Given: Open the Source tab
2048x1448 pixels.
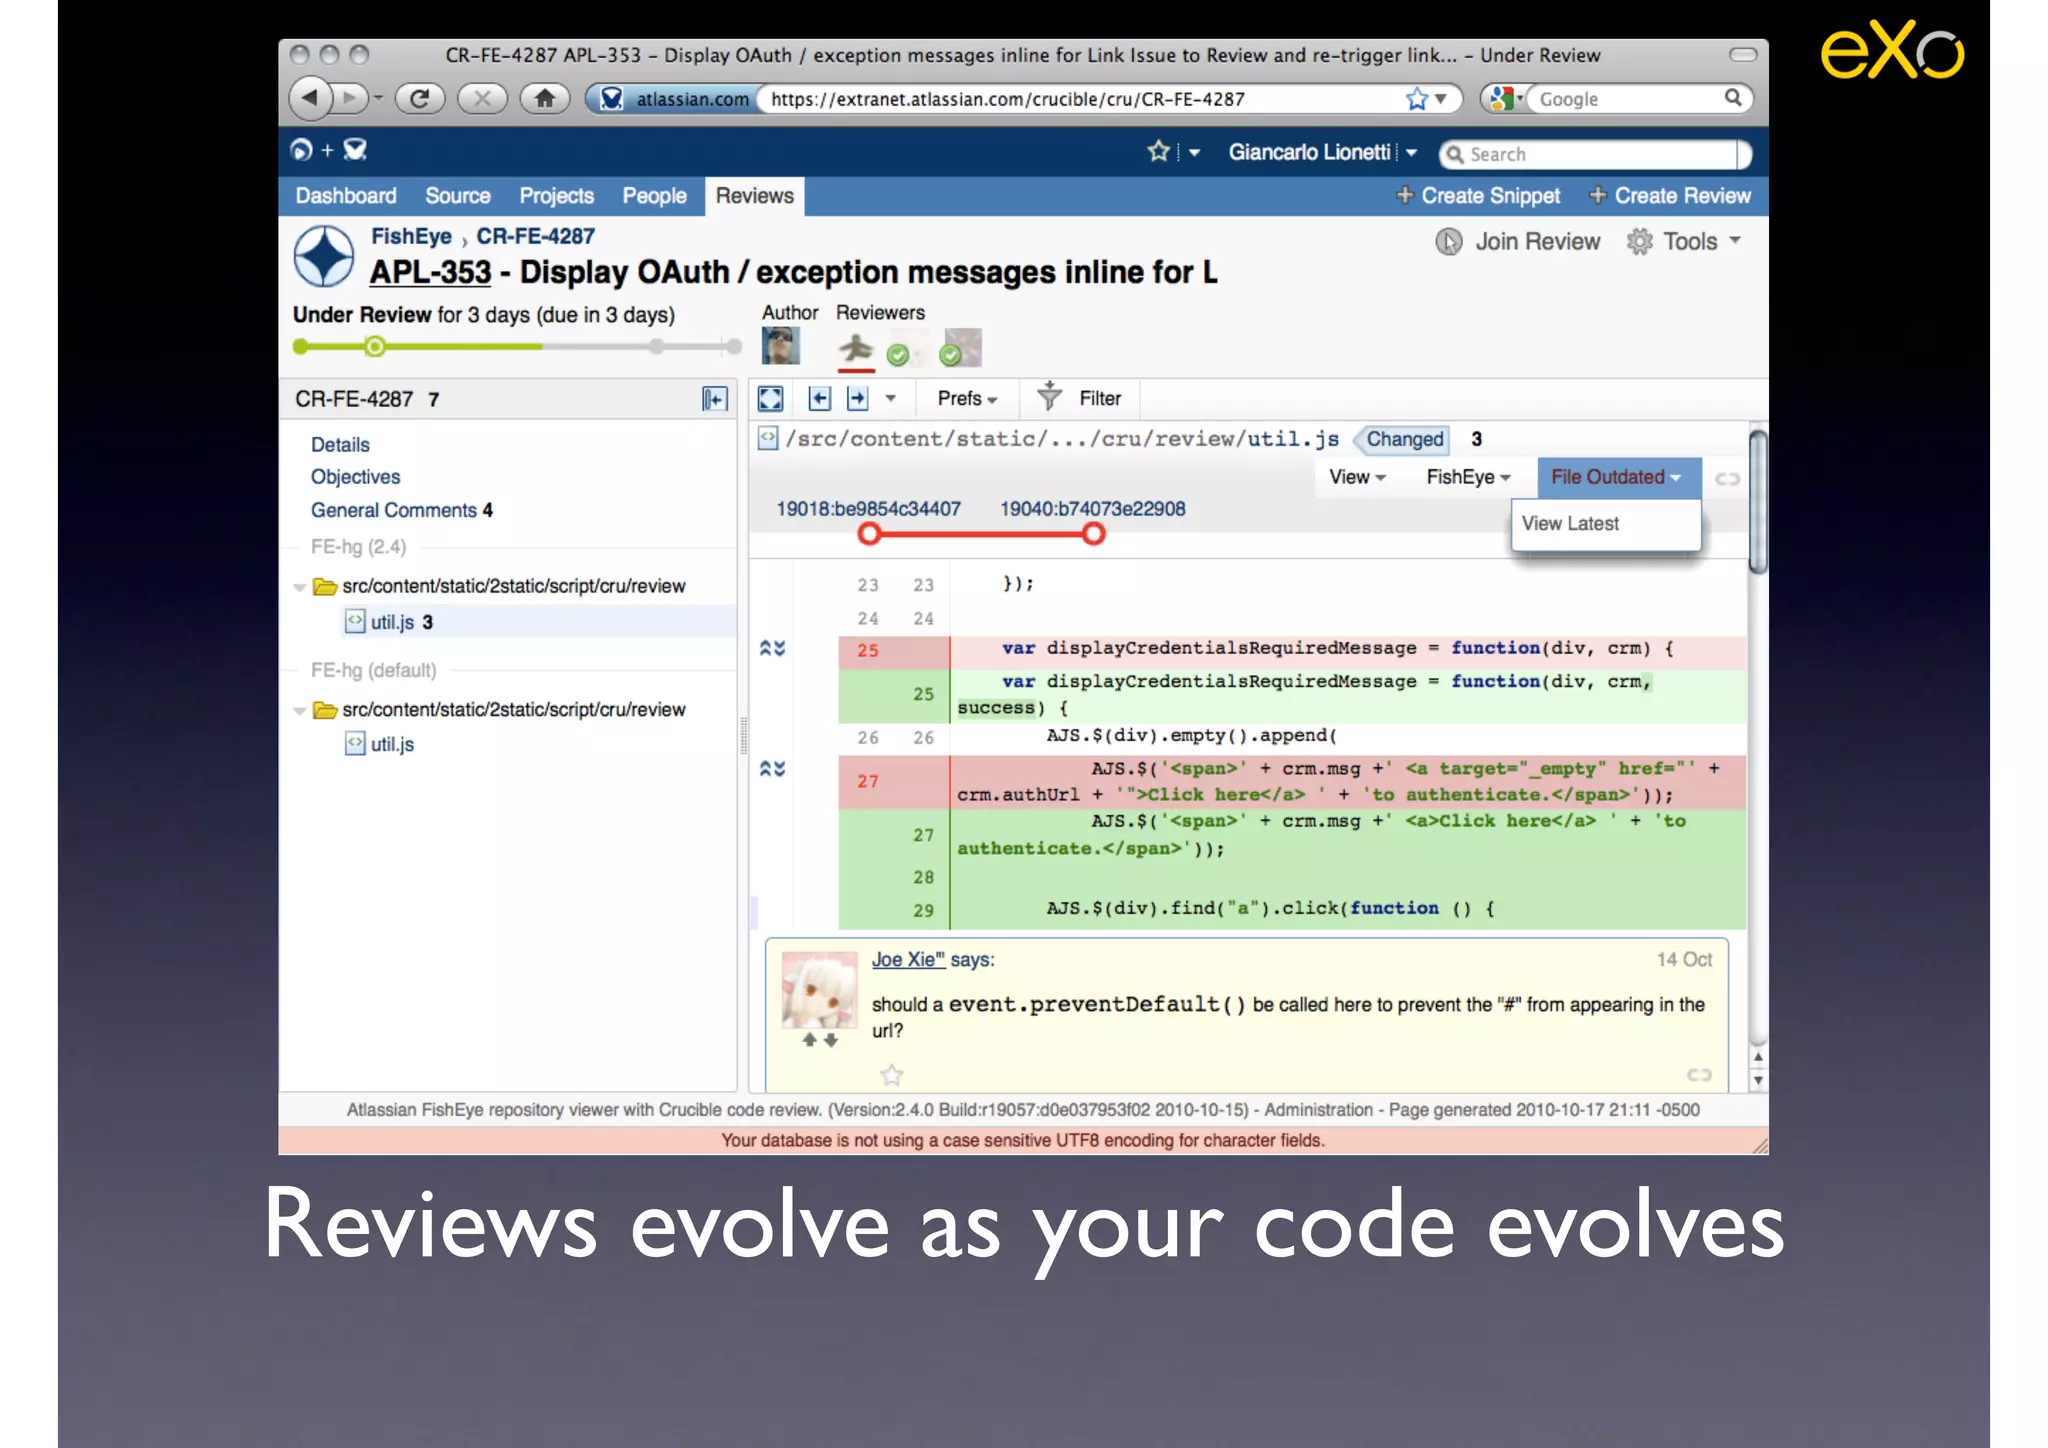Looking at the screenshot, I should click(x=458, y=196).
